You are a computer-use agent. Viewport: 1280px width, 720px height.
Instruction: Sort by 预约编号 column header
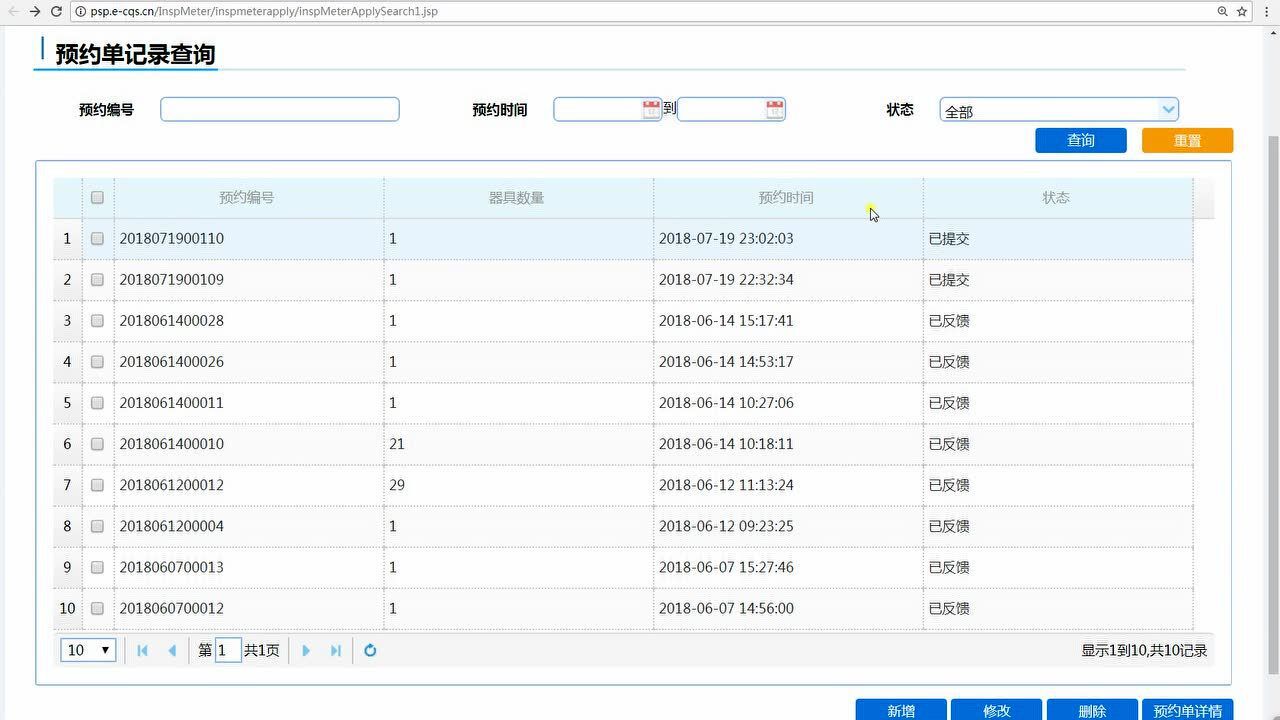247,197
